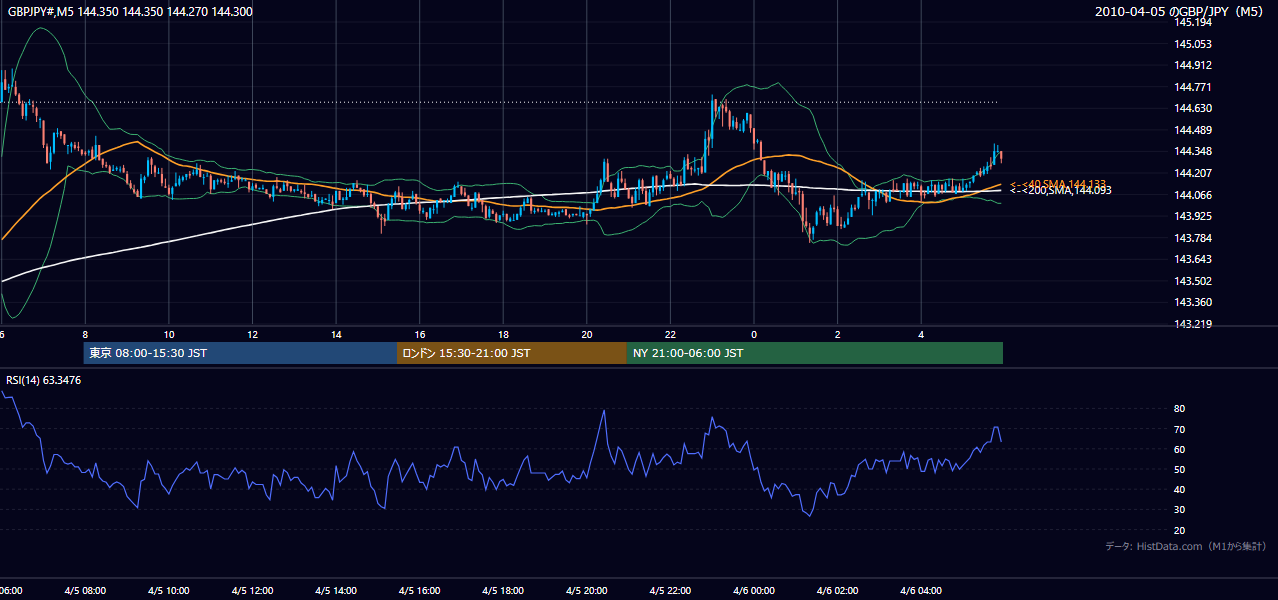Click RSI axis level 50

coord(1180,469)
